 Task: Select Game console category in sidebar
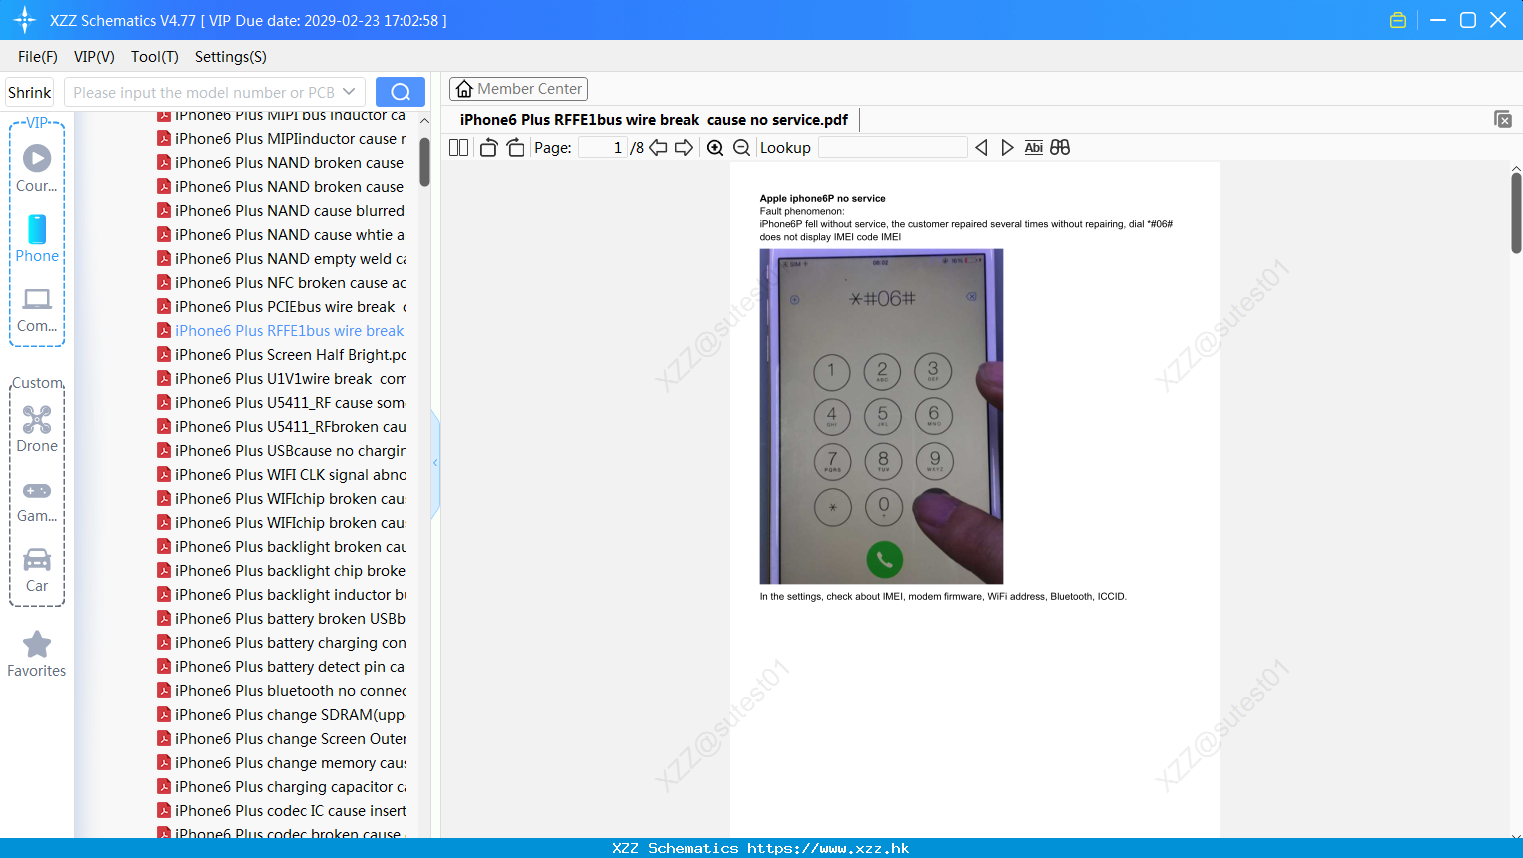(x=37, y=501)
